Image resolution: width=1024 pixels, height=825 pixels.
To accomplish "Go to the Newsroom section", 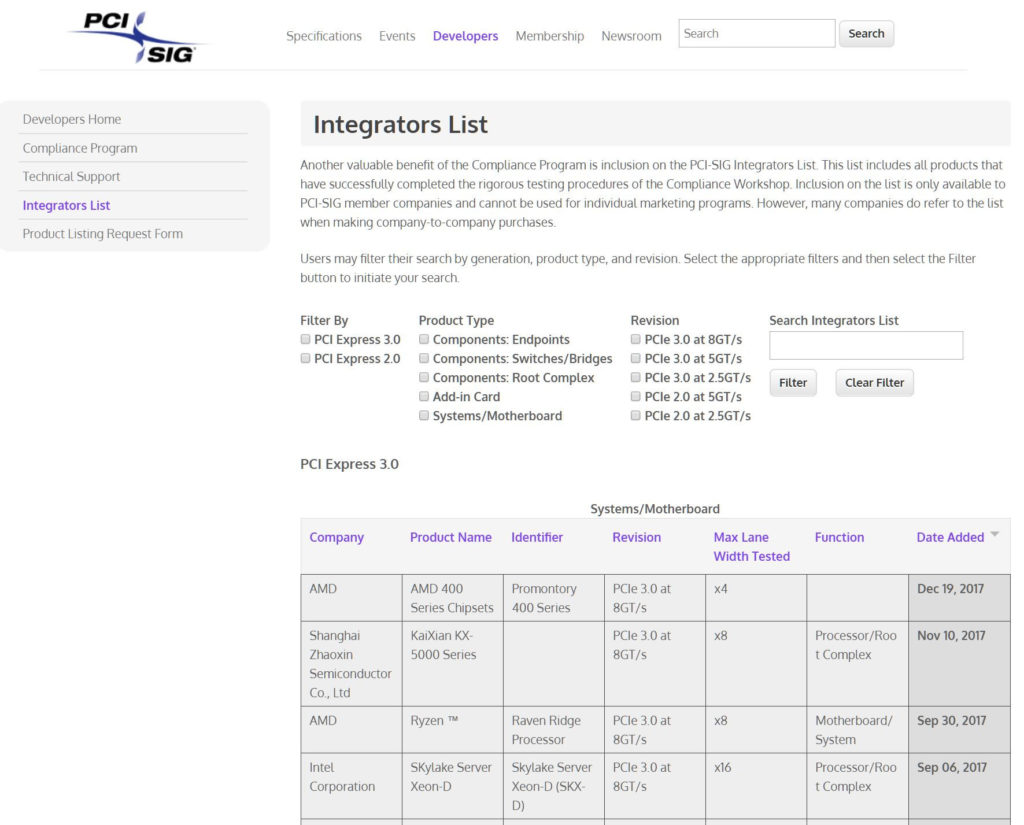I will click(x=631, y=36).
